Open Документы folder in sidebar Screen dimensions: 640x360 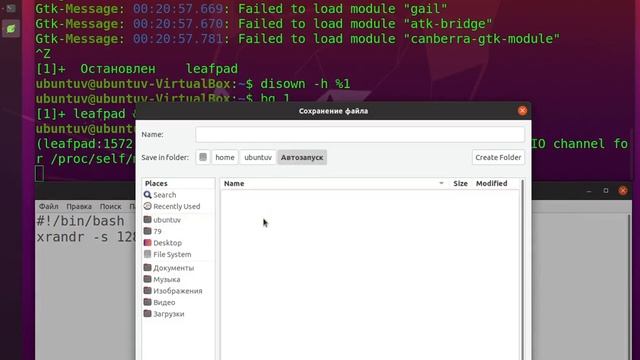coord(173,268)
